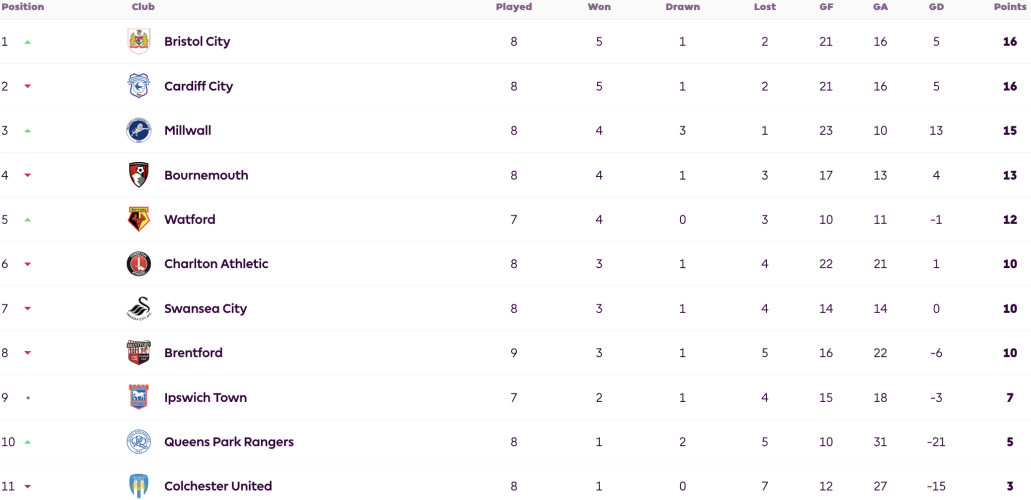Click the Ipswich Town crest
1031x500 pixels.
(139, 397)
